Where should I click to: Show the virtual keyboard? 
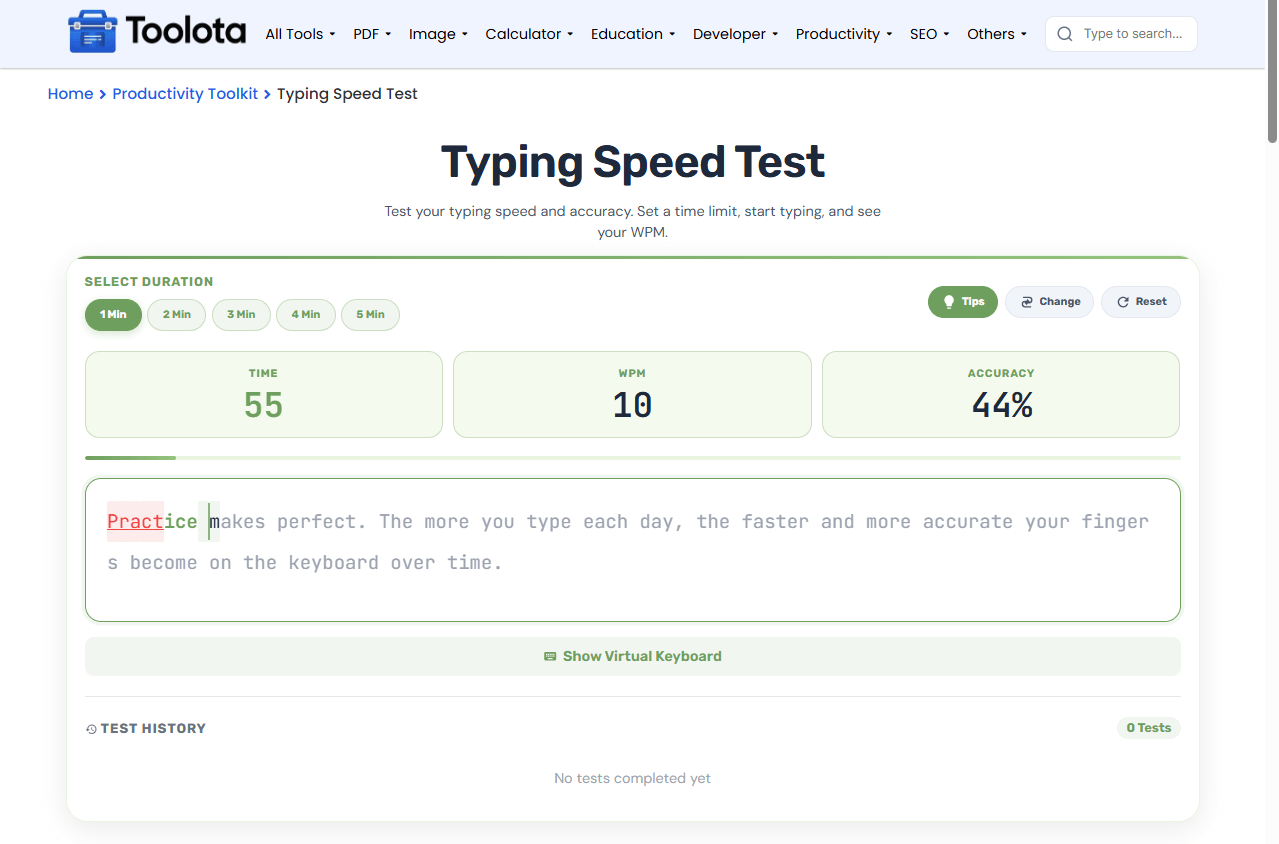coord(633,656)
